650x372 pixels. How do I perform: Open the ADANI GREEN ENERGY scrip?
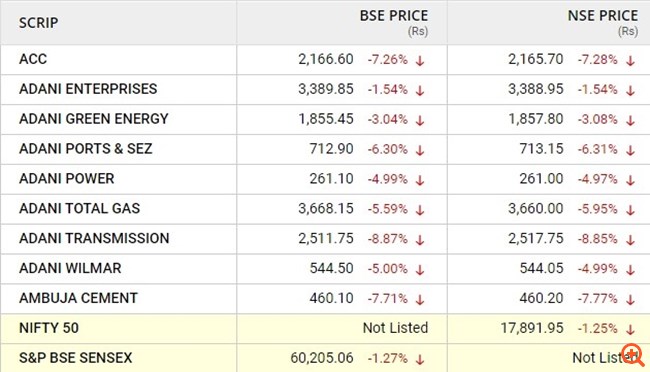(x=94, y=119)
